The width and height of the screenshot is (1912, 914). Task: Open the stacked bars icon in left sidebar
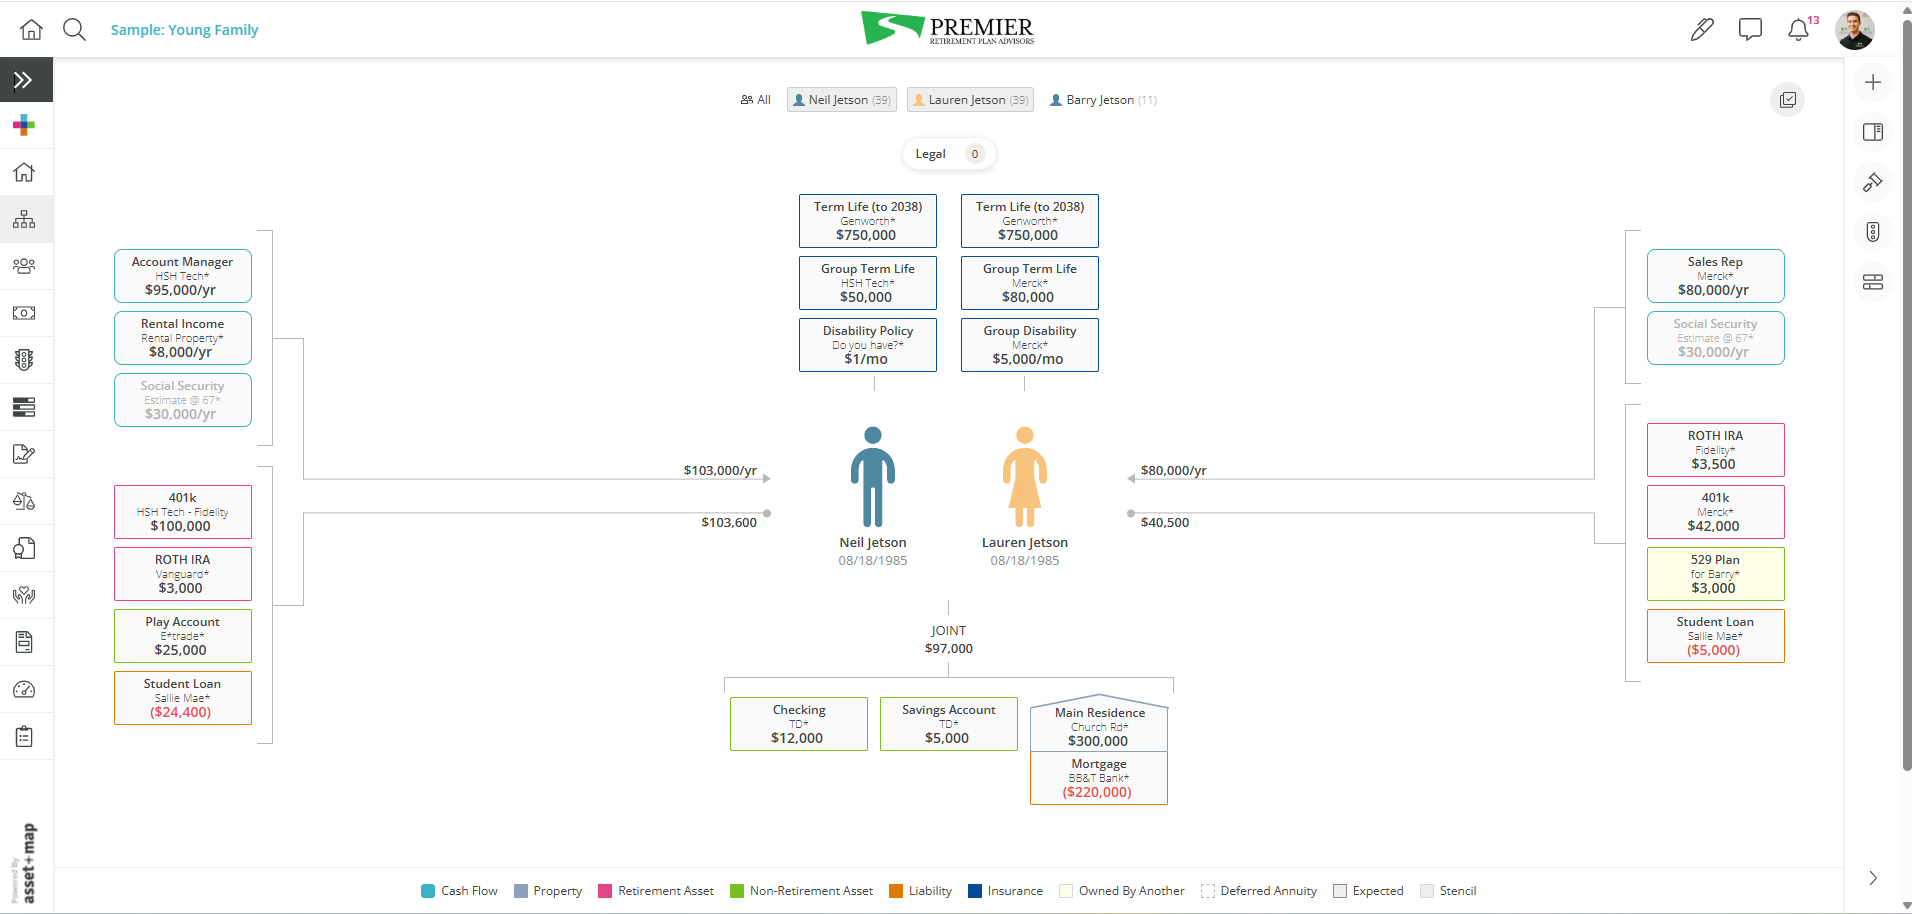pyautogui.click(x=24, y=407)
